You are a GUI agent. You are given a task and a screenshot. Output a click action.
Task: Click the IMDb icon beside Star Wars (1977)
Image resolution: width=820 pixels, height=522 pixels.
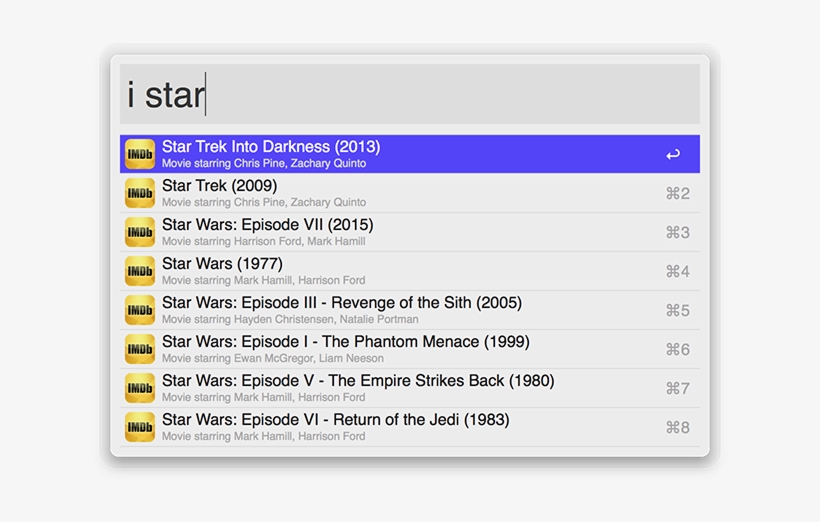(140, 271)
